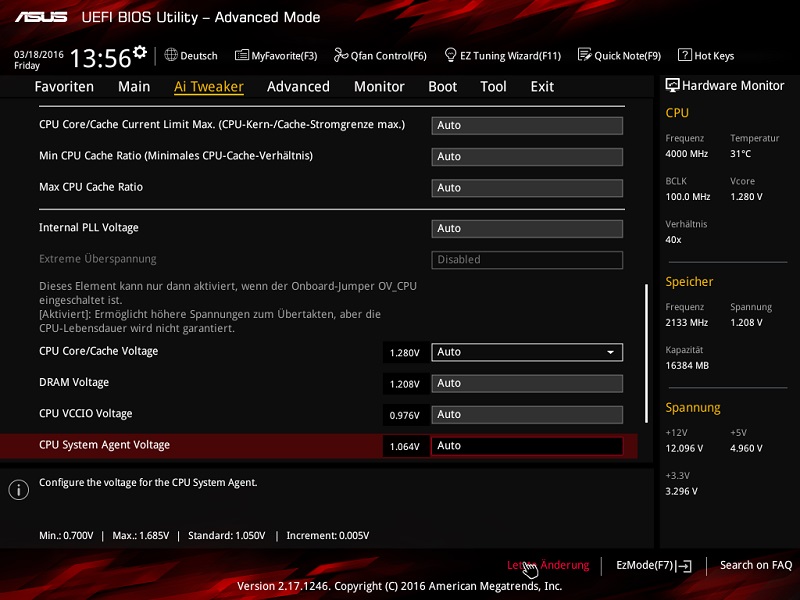800x600 pixels.
Task: Launch EZ Tuning Wizard(F11)
Action: coord(503,56)
